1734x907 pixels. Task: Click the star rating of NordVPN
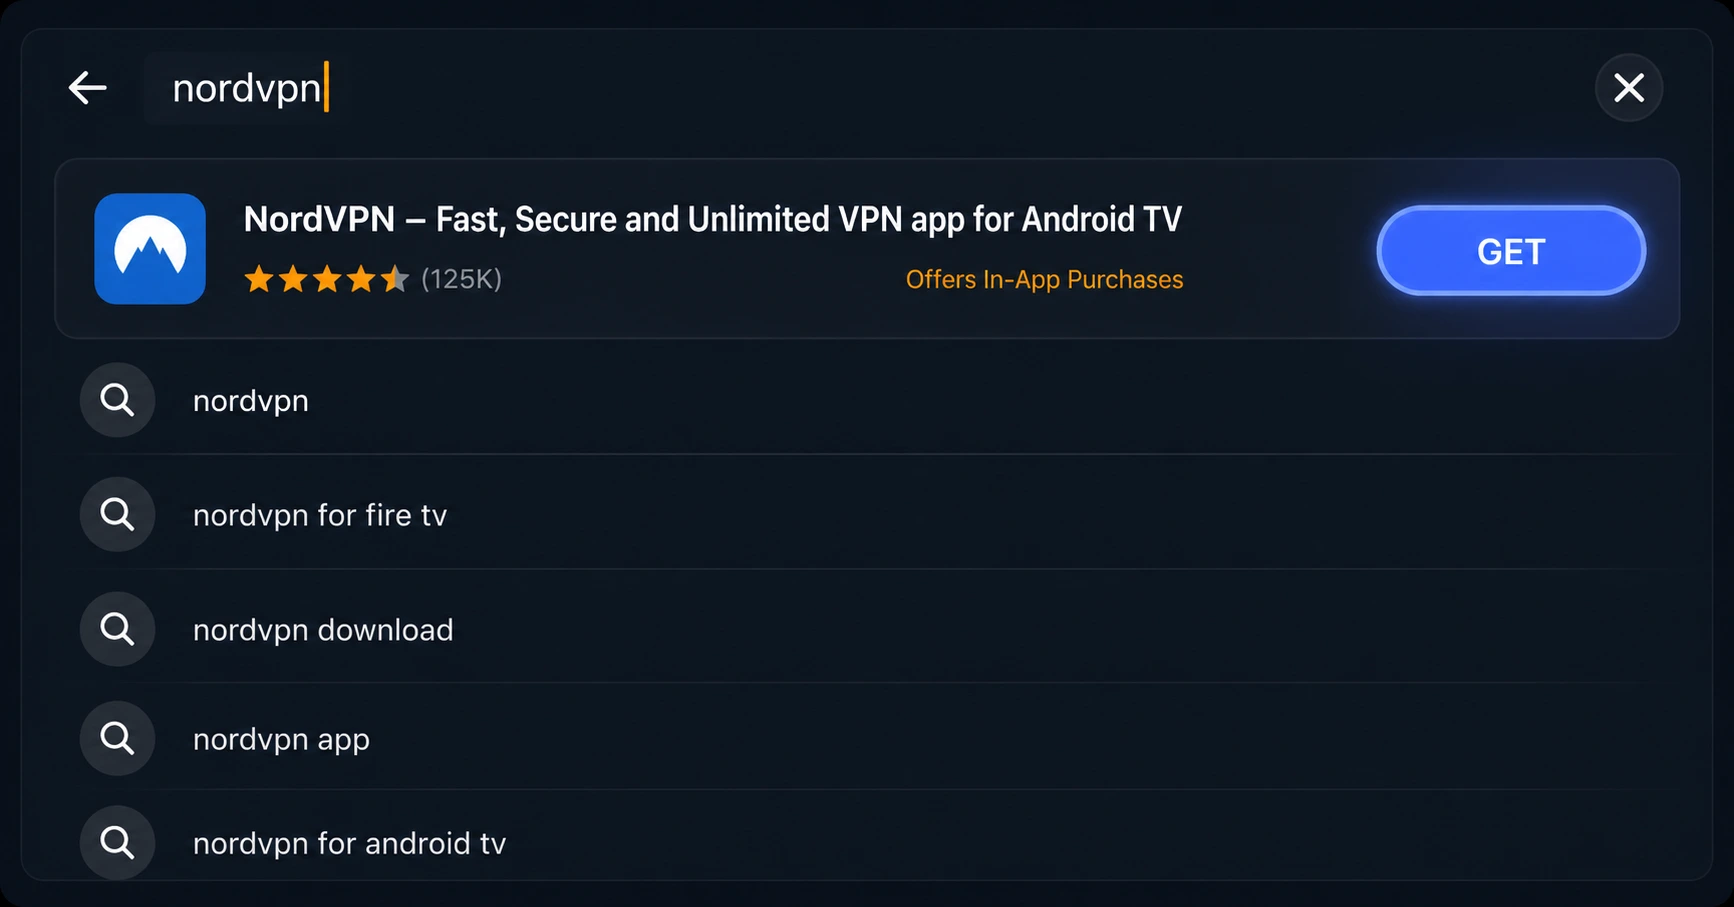click(x=326, y=279)
